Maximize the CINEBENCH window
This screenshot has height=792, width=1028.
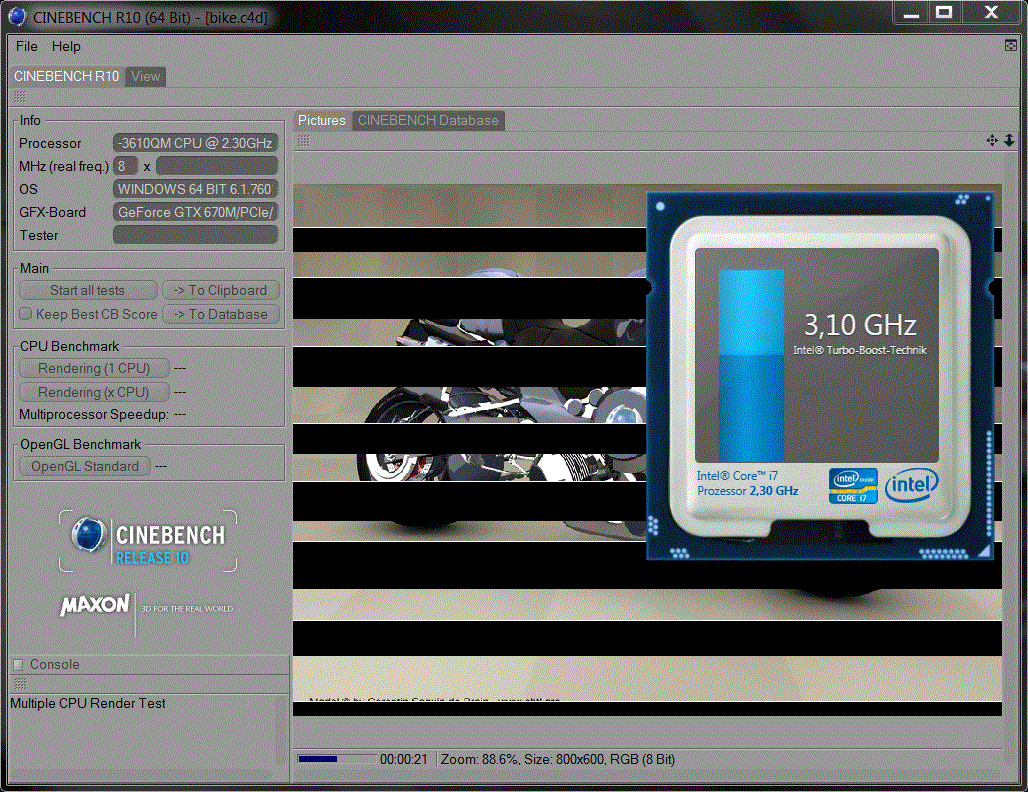coord(944,13)
